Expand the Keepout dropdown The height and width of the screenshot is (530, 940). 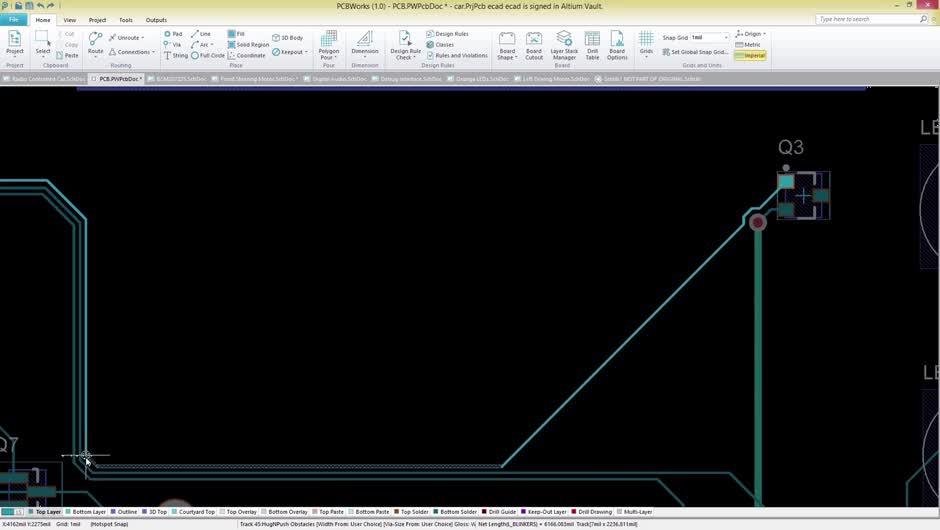click(306, 52)
